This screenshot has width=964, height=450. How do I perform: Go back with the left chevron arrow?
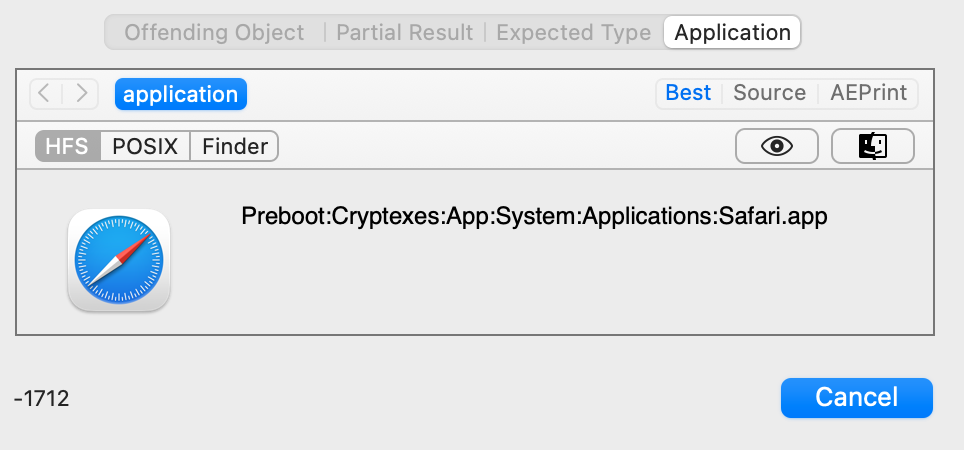[x=45, y=94]
